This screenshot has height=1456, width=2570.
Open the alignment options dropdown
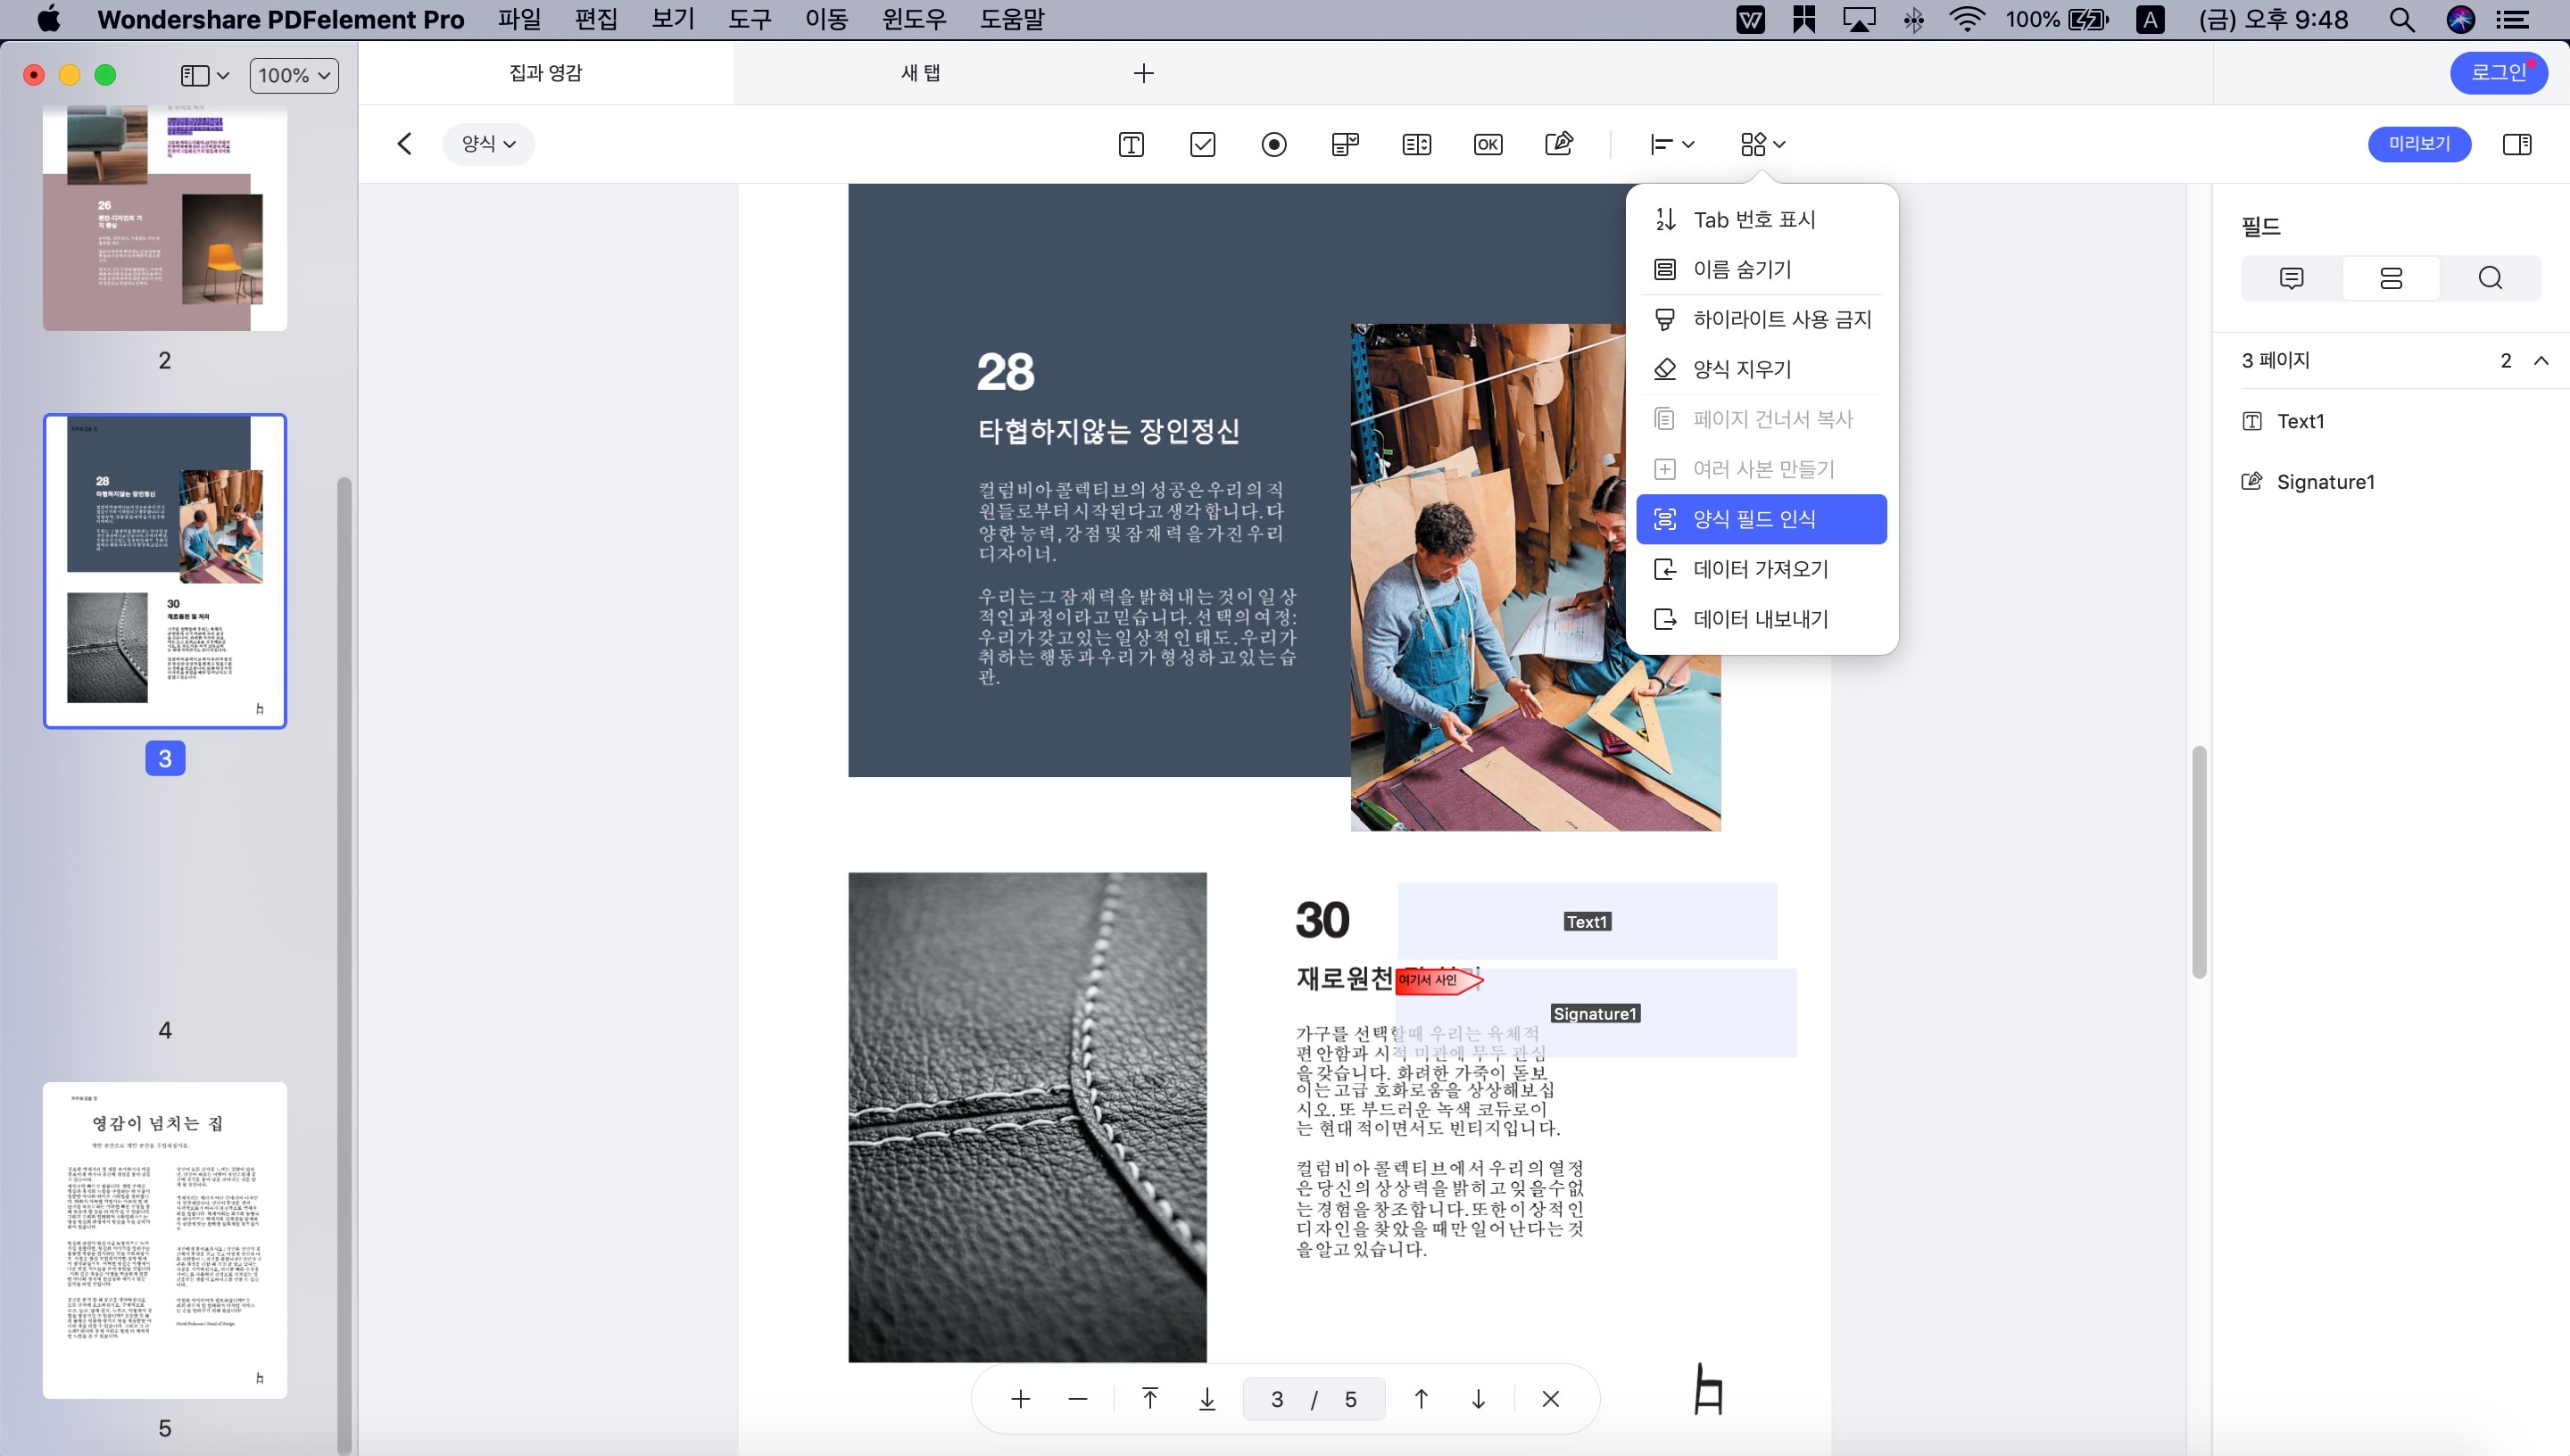click(1671, 144)
